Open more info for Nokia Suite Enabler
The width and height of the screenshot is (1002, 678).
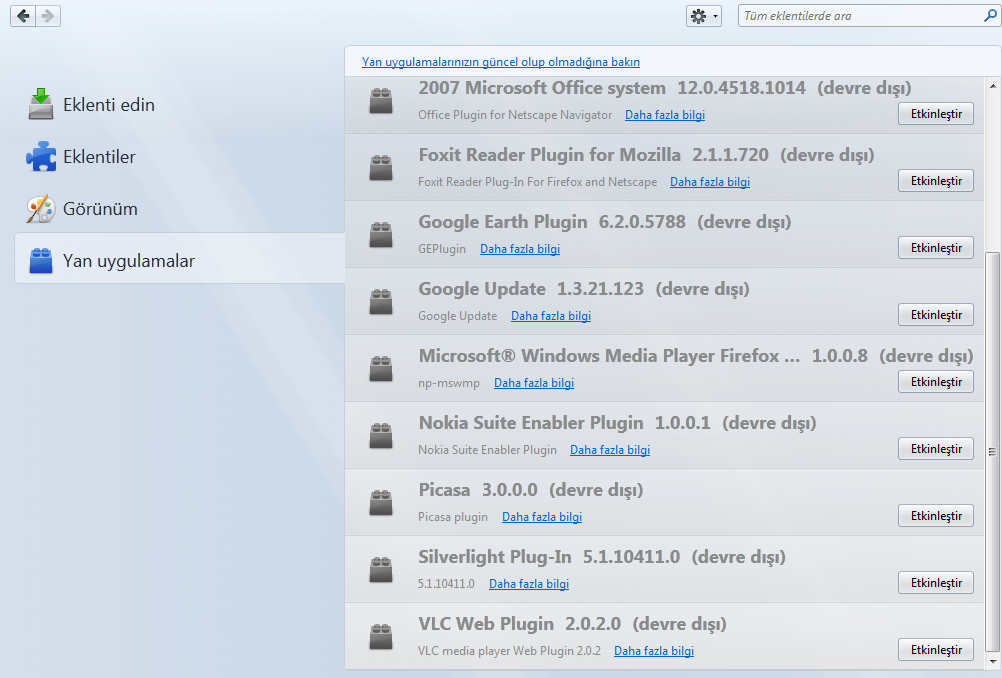coord(610,451)
